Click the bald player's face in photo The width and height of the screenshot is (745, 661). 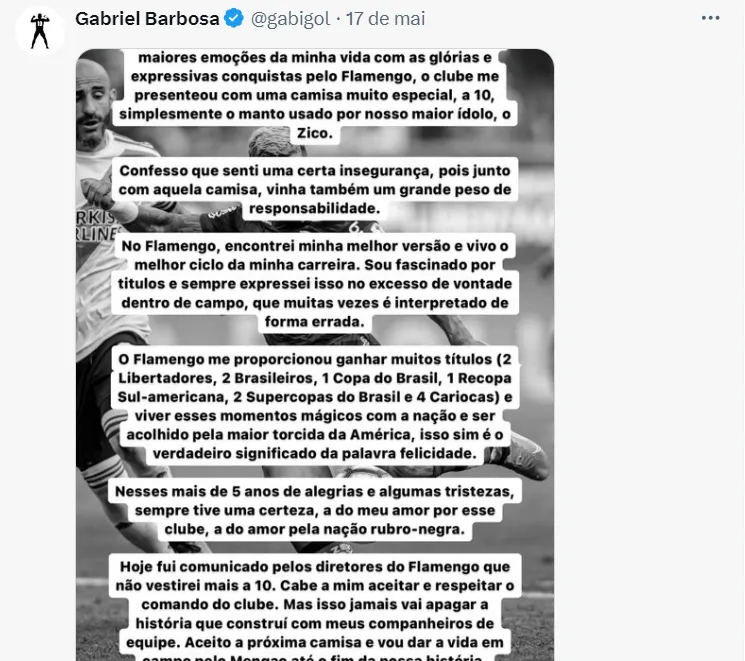(x=94, y=112)
